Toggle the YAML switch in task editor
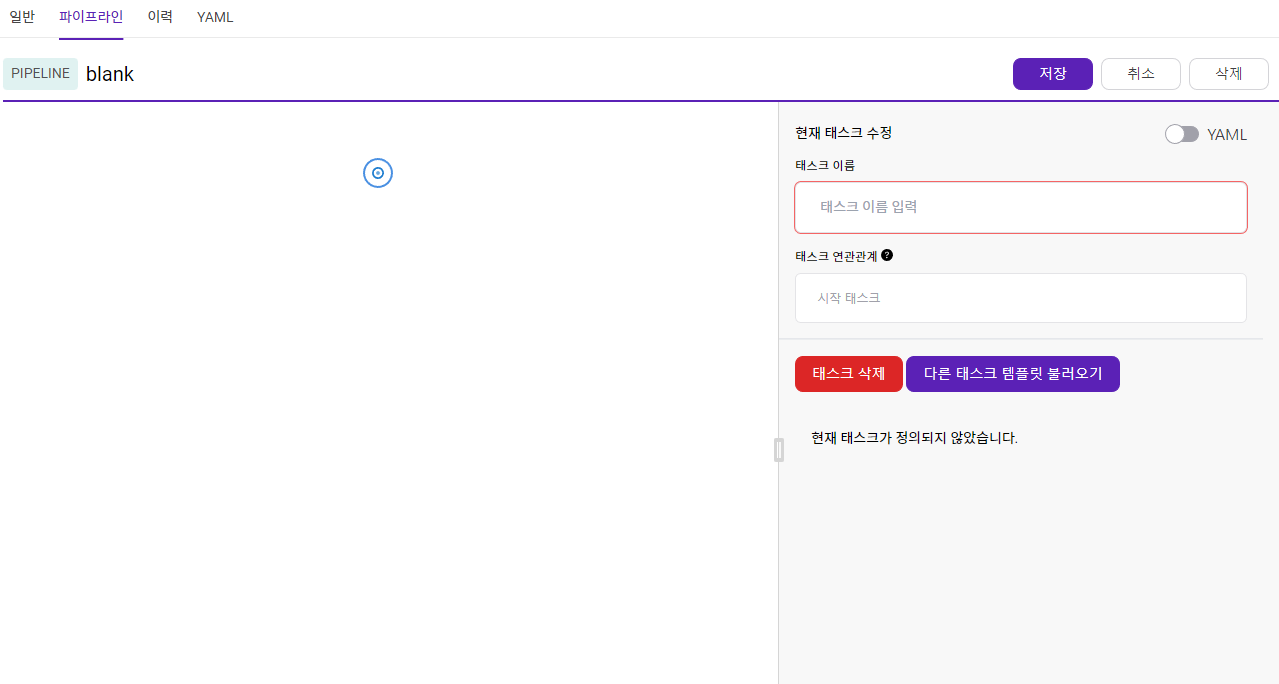Image resolution: width=1279 pixels, height=684 pixels. (1182, 134)
